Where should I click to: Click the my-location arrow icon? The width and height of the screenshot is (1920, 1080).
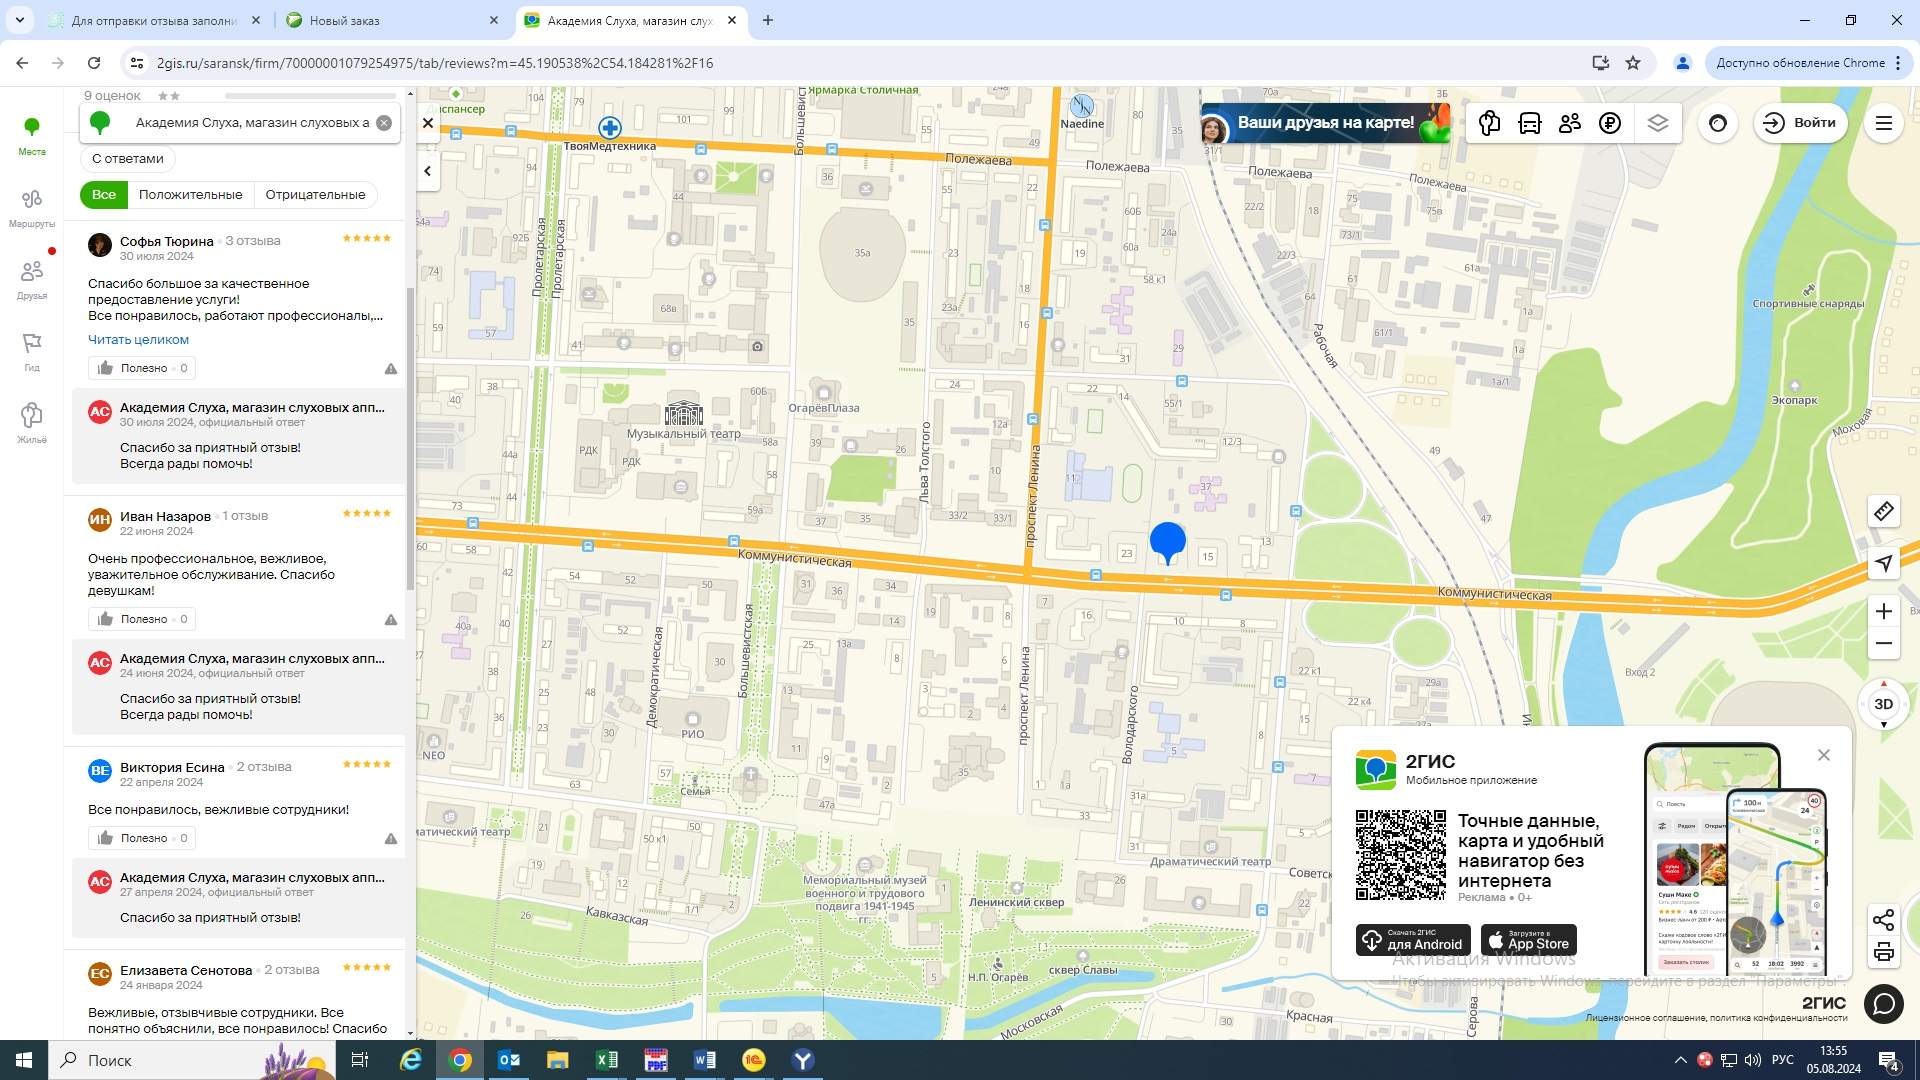[1883, 564]
